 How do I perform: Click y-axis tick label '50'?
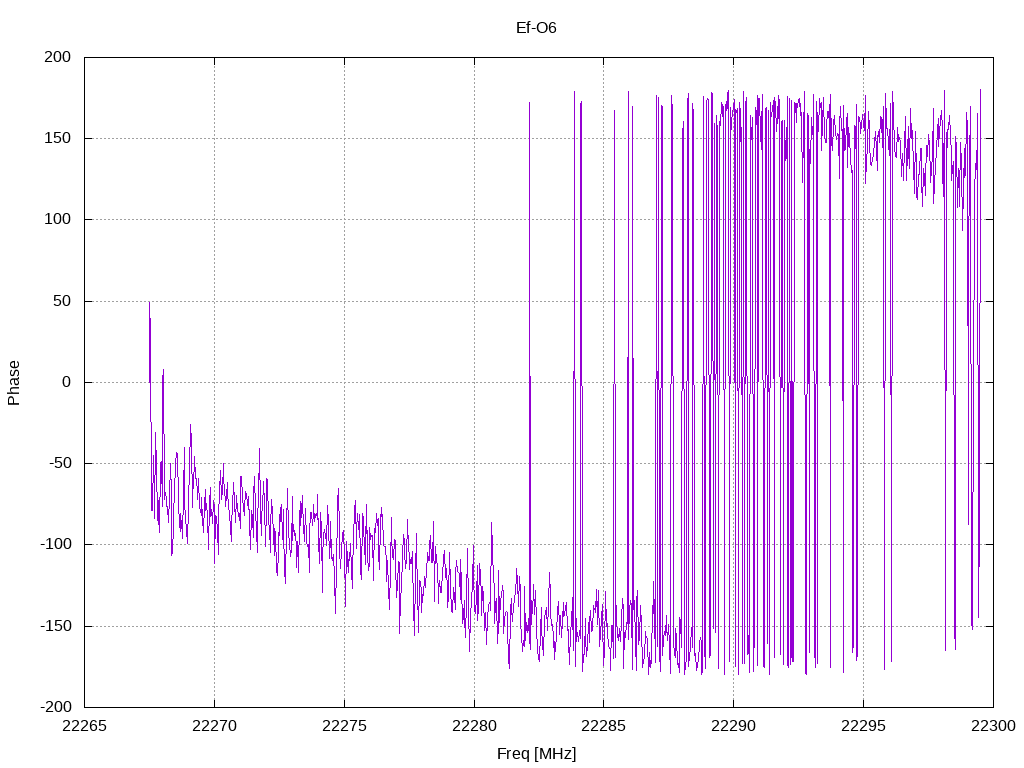tap(62, 301)
